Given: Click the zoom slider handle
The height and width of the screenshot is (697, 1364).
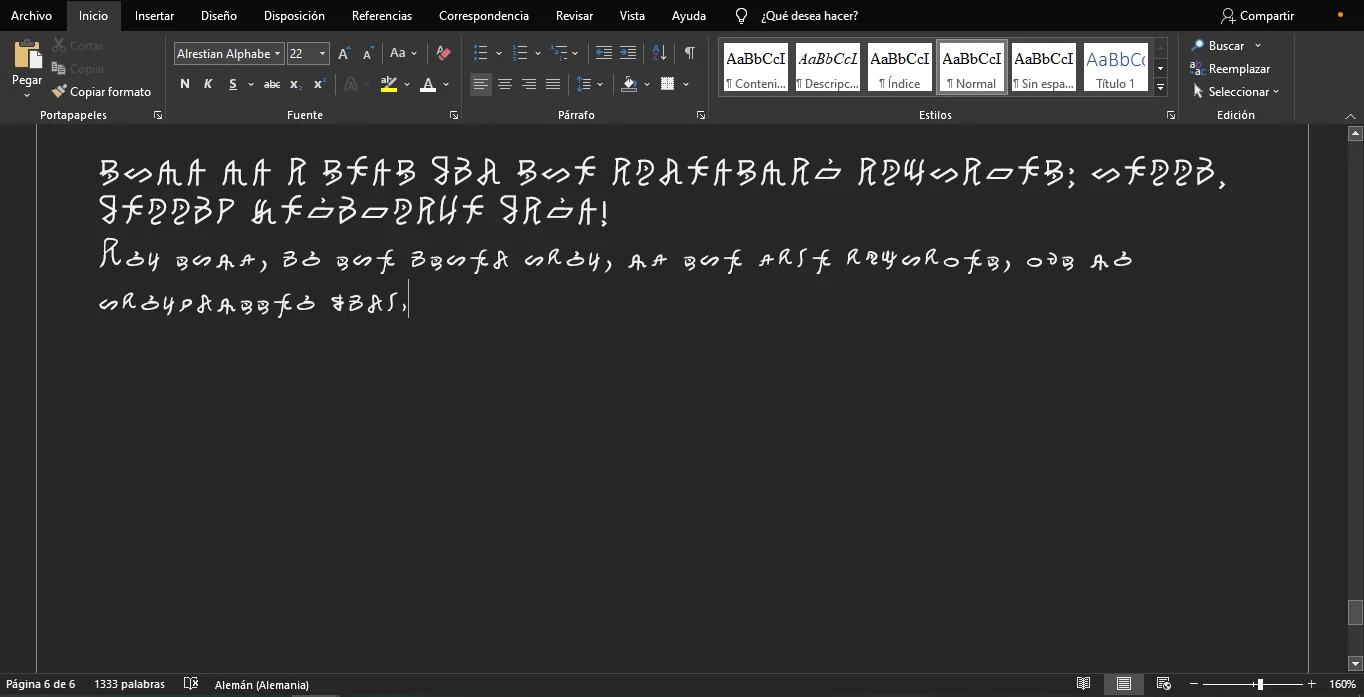Looking at the screenshot, I should click(x=1260, y=685).
